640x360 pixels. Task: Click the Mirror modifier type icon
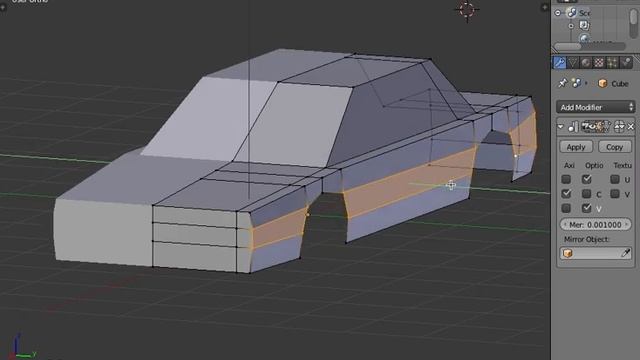pos(573,127)
